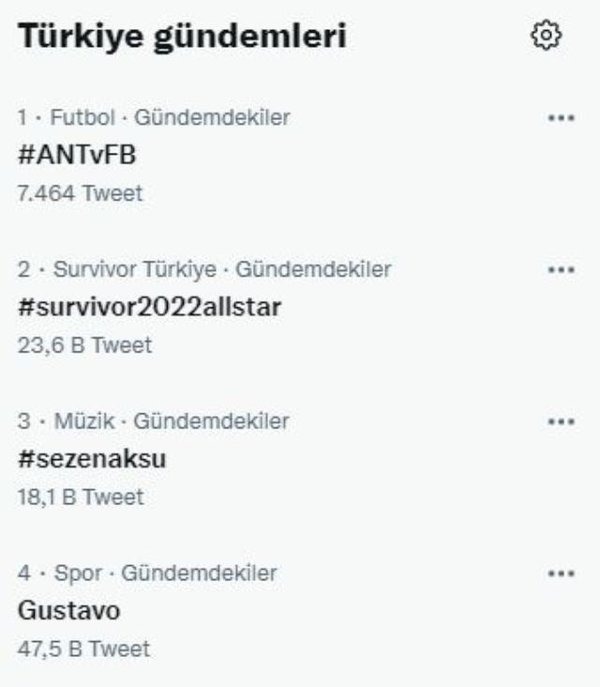View the Gustavo trending topic
This screenshot has height=687, width=600.
[x=69, y=610]
